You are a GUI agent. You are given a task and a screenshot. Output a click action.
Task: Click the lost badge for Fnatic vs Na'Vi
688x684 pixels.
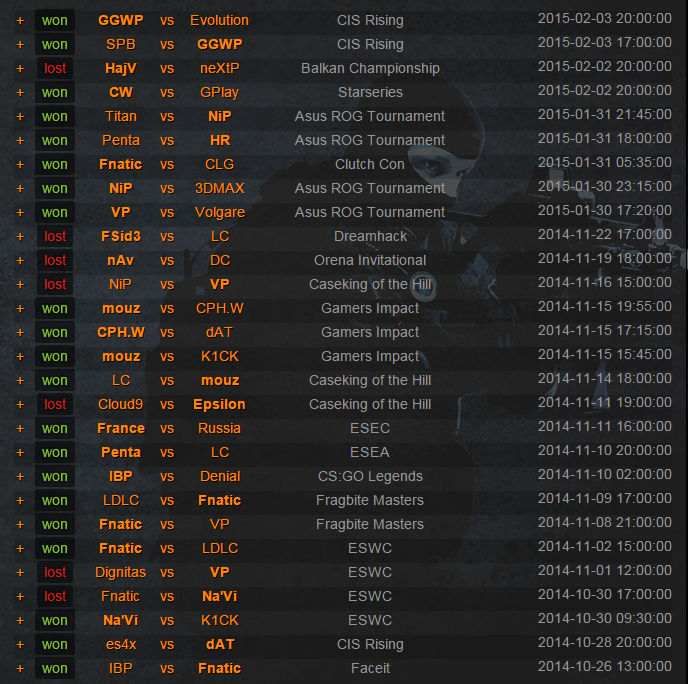55,596
